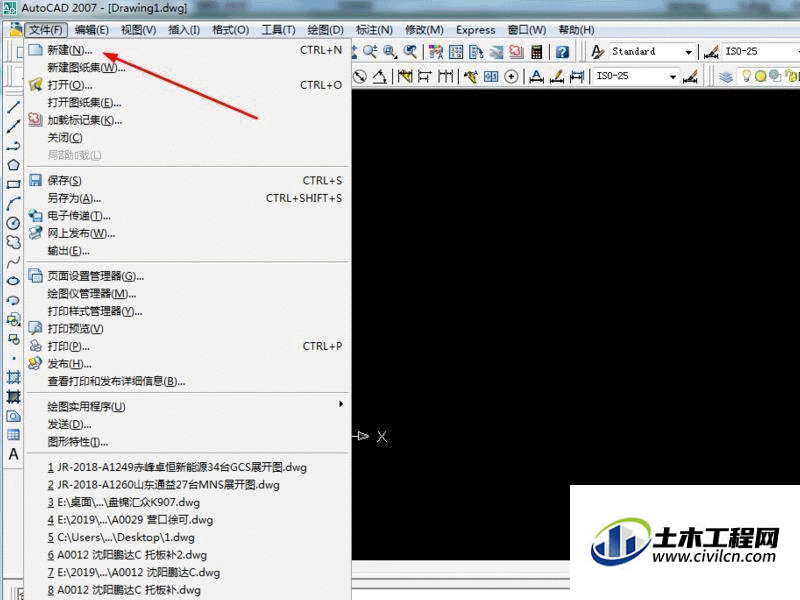The image size is (800, 600).
Task: Select the Circle tool
Action: tap(13, 223)
